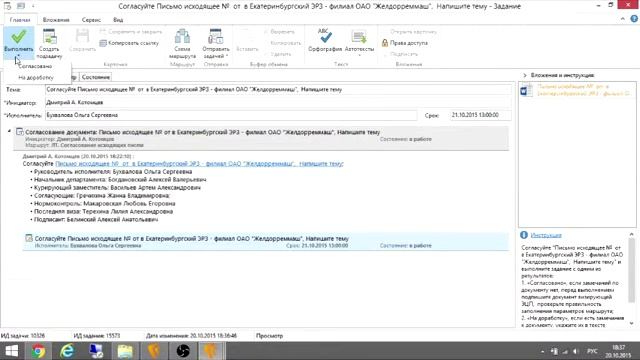
Task: Click the Копировать ссылку ribbon item
Action: (x=129, y=43)
